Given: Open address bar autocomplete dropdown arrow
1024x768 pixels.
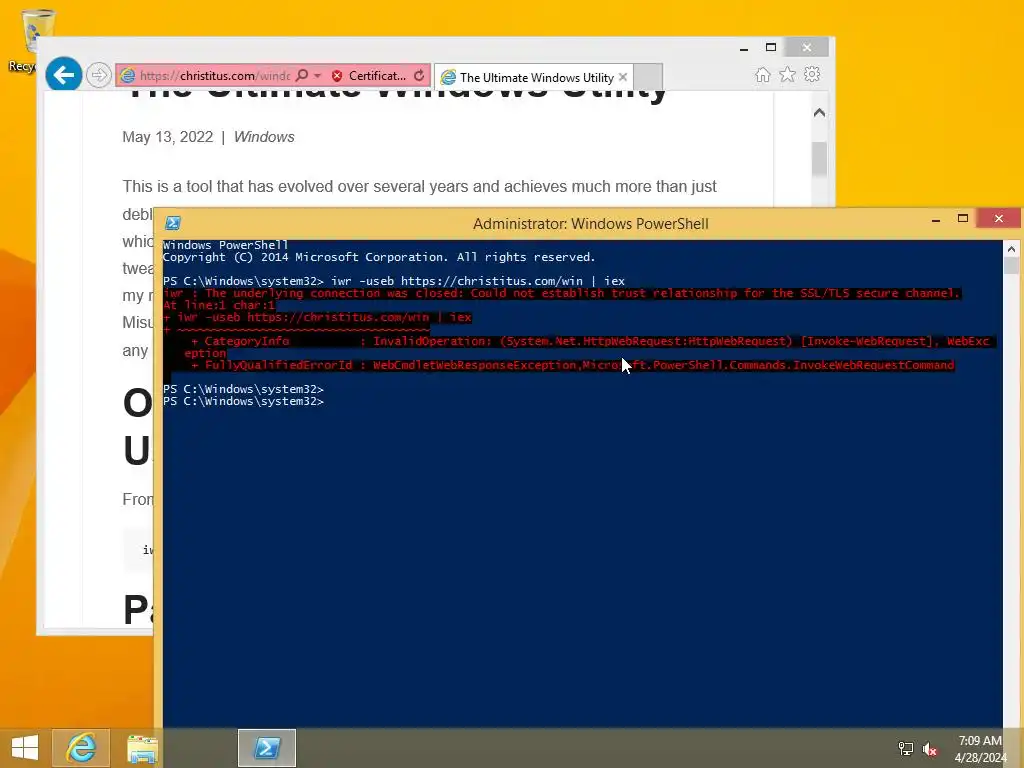Looking at the screenshot, I should 317,76.
